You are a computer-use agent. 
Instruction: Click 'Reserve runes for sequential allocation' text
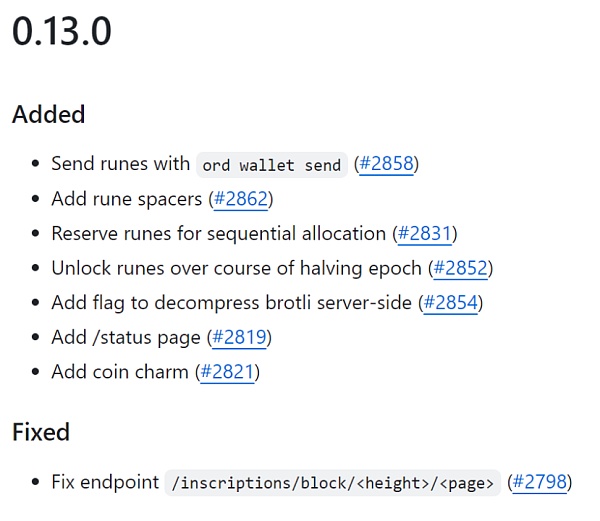click(218, 233)
